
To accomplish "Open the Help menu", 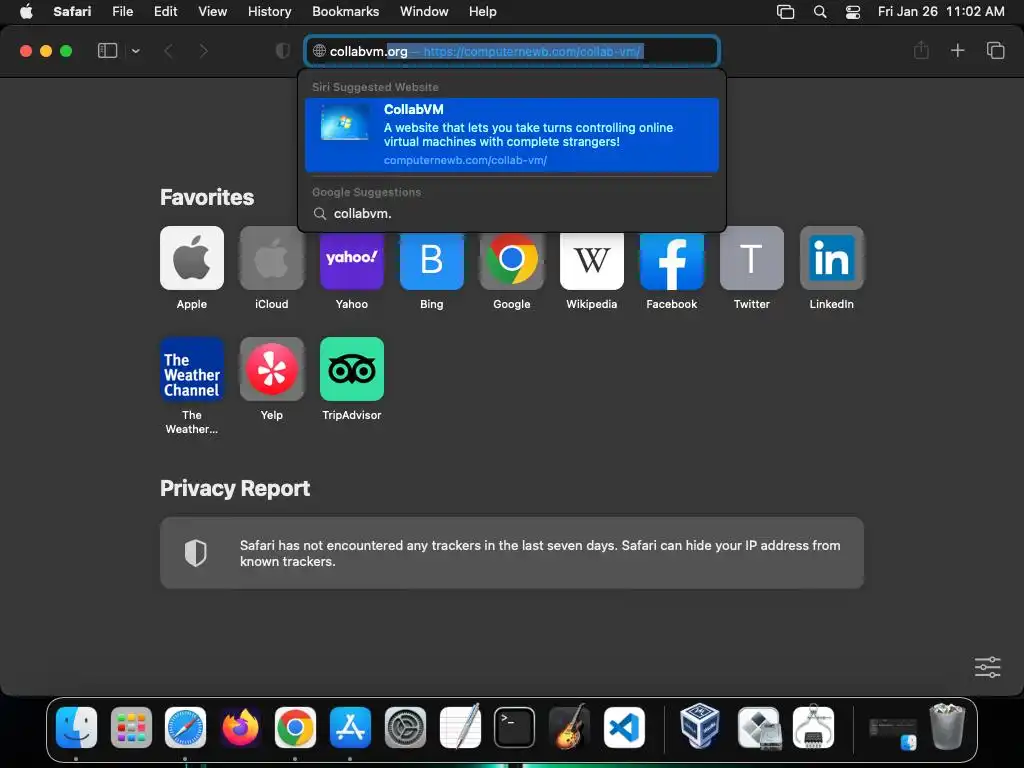I will 483,12.
